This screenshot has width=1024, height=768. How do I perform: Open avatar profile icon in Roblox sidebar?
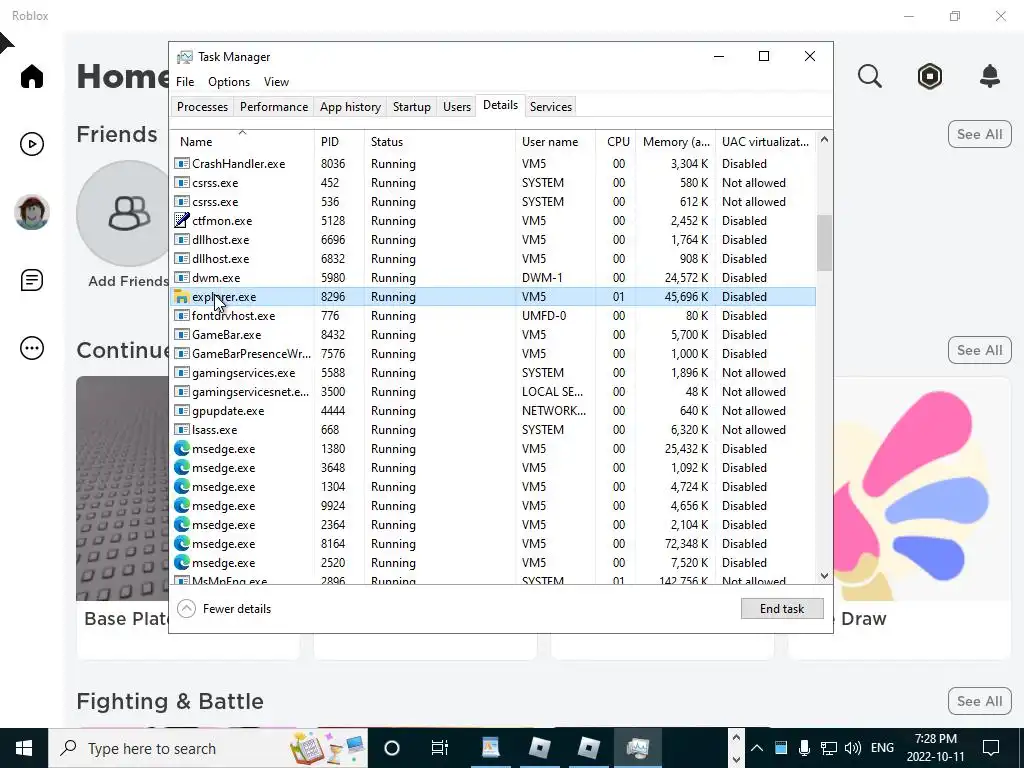pos(31,212)
